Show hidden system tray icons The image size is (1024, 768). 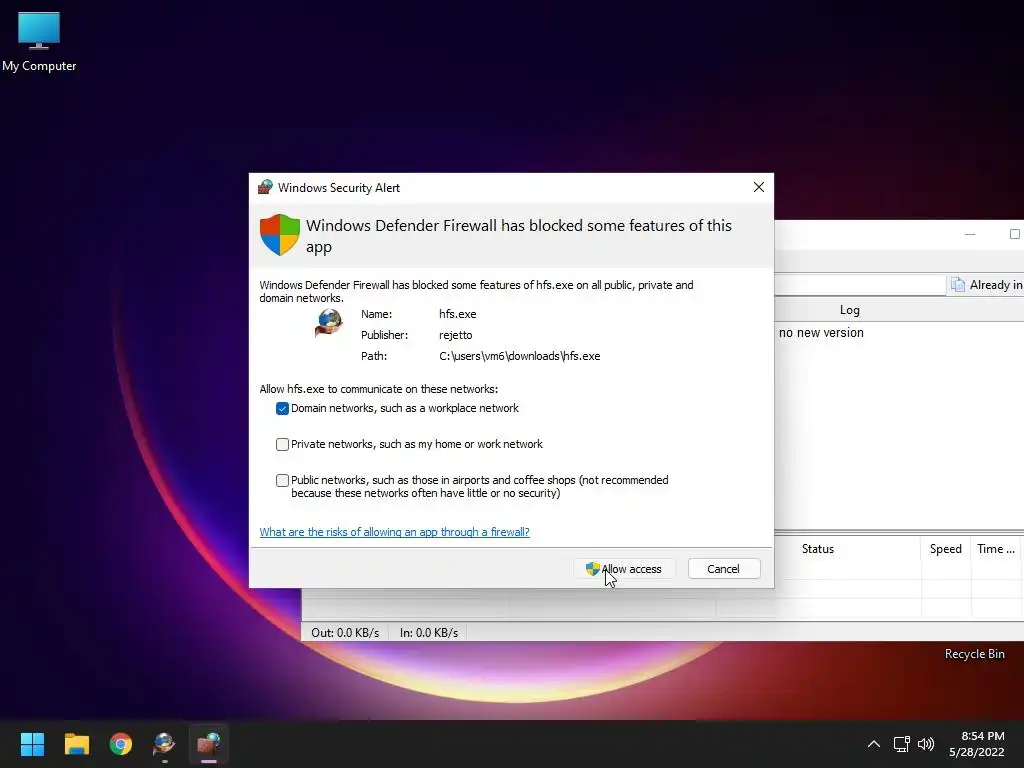coord(873,744)
